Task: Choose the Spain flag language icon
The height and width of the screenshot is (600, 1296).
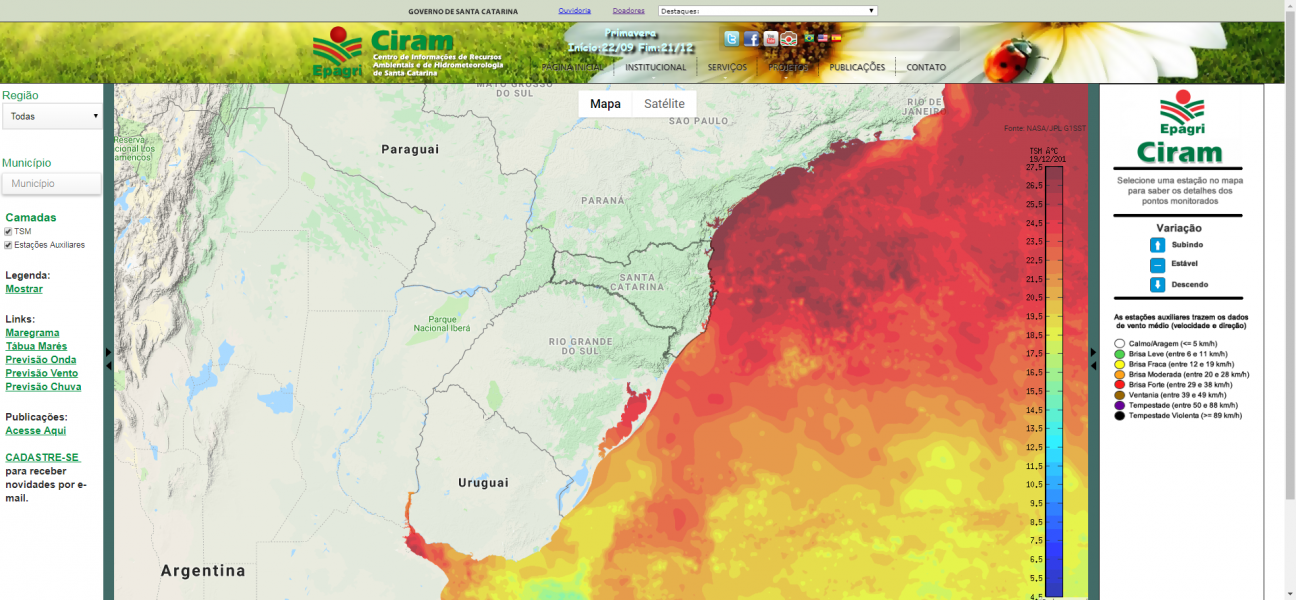Action: coord(836,38)
